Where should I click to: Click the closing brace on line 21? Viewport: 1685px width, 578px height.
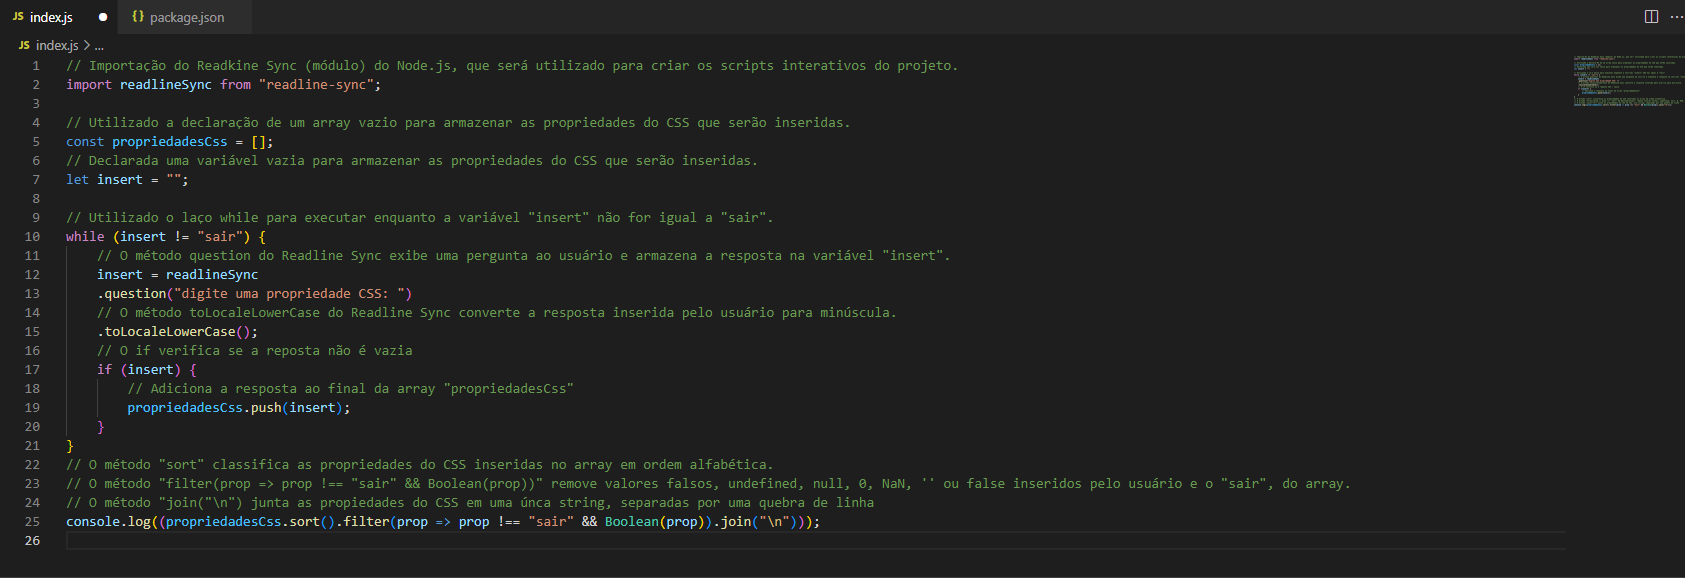70,446
